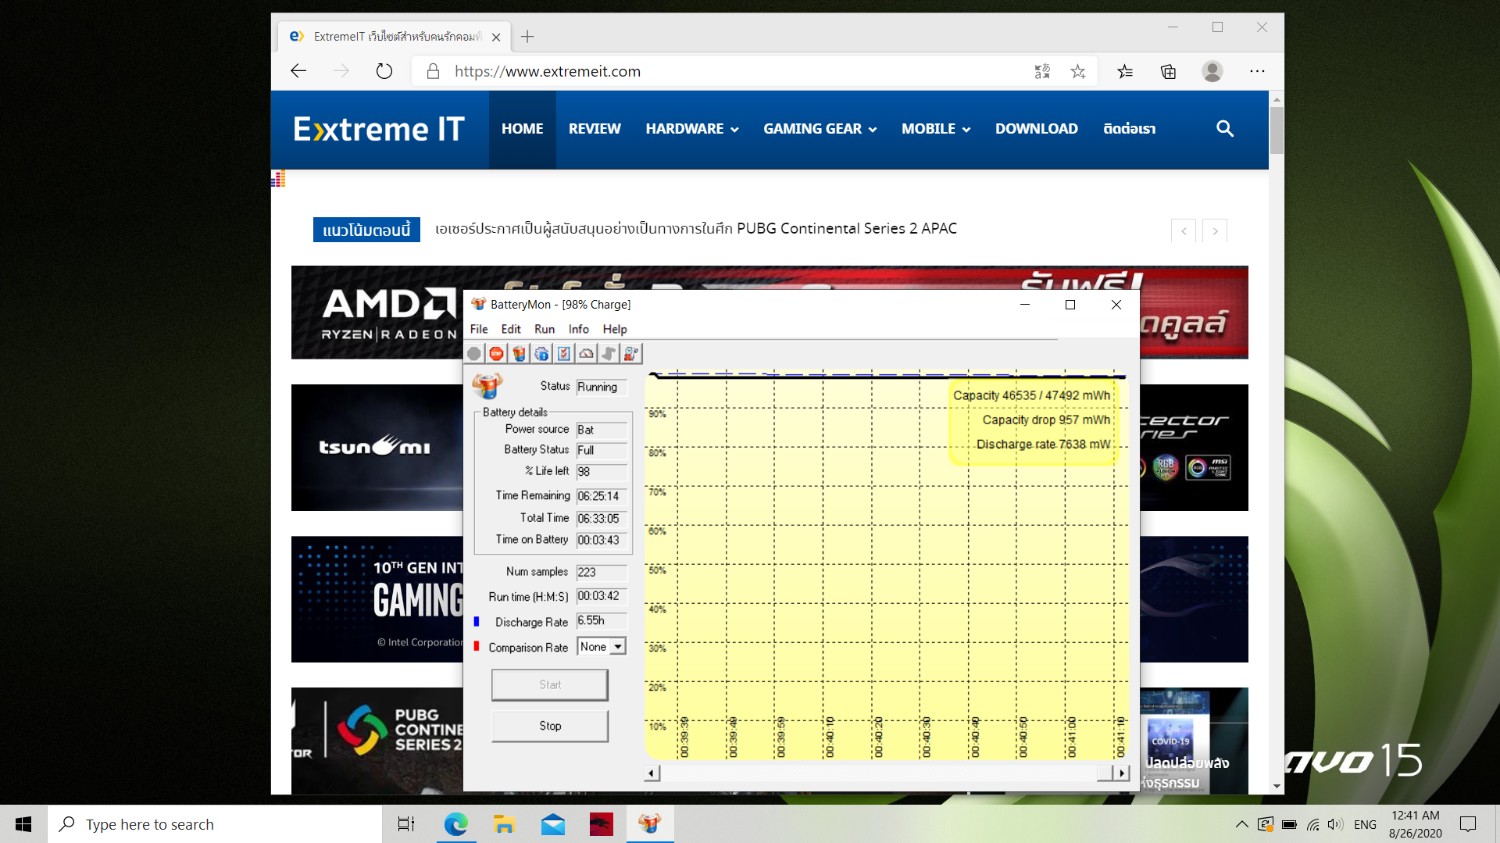This screenshot has width=1500, height=843.
Task: Click the volume icon in system tray
Action: point(1335,825)
